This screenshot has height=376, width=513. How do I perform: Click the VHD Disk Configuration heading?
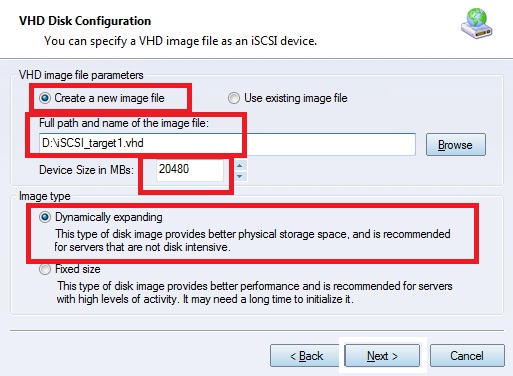pyautogui.click(x=85, y=21)
